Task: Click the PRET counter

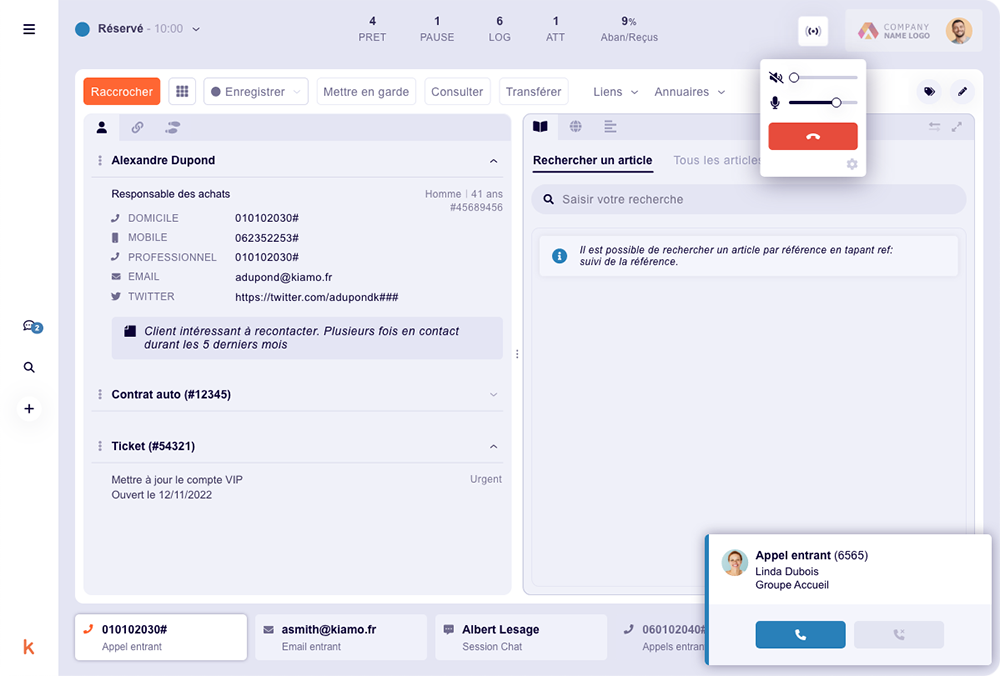Action: point(372,29)
